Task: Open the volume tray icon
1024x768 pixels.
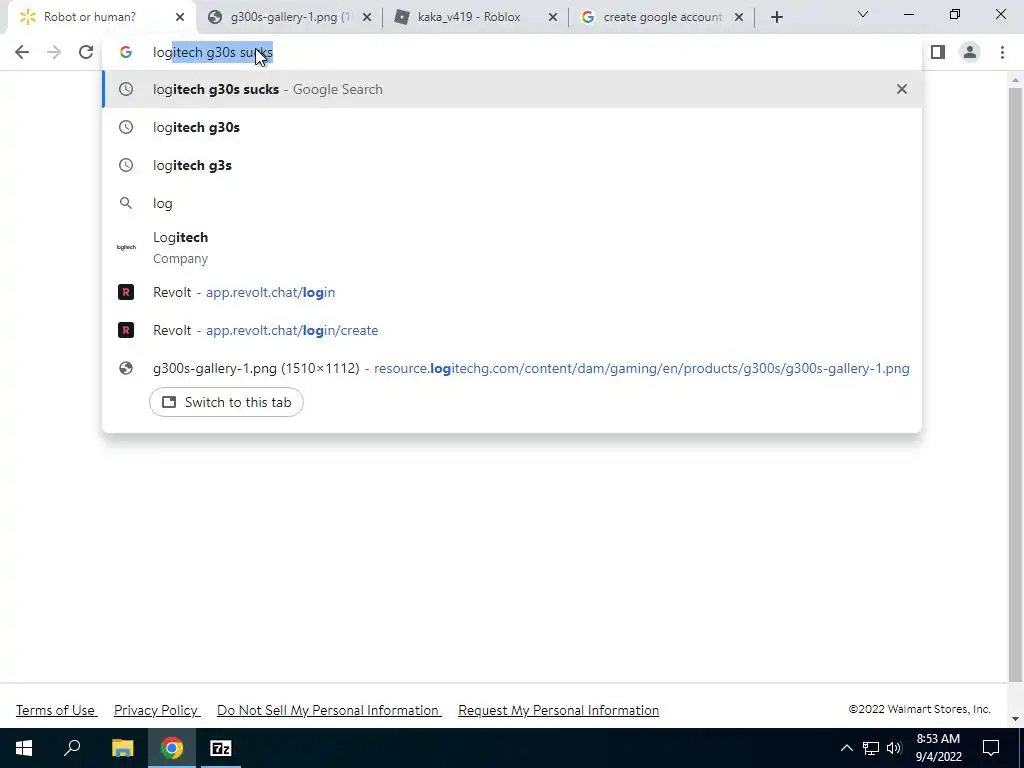Action: click(x=894, y=748)
